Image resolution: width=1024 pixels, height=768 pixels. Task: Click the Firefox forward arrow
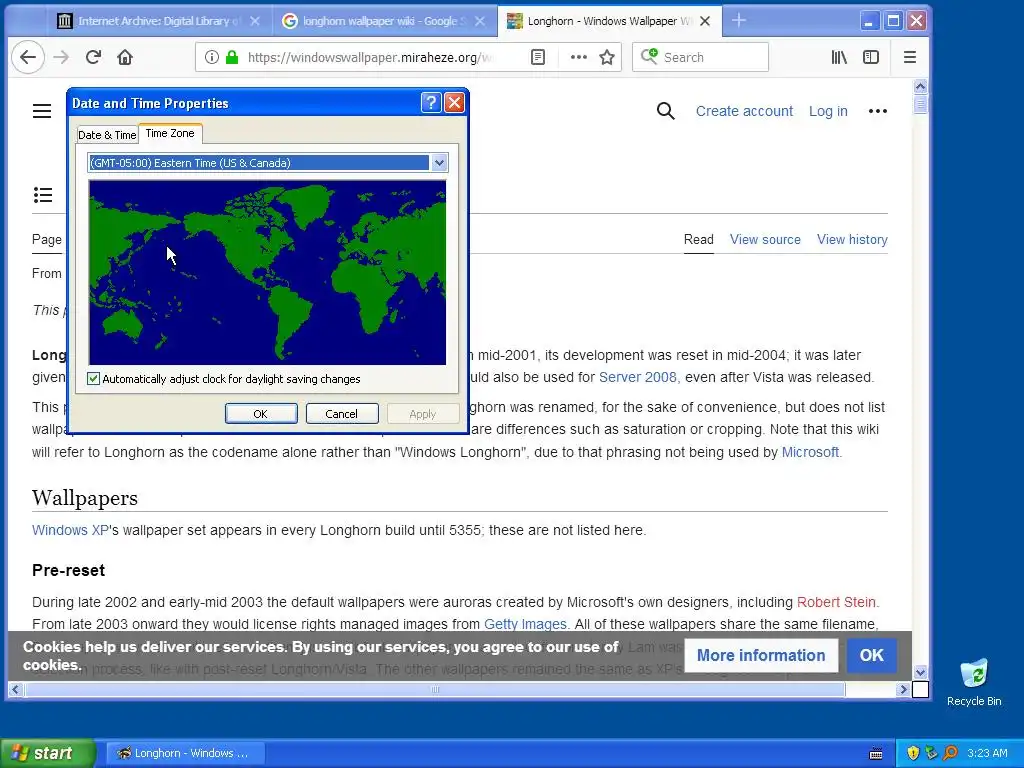tap(61, 57)
